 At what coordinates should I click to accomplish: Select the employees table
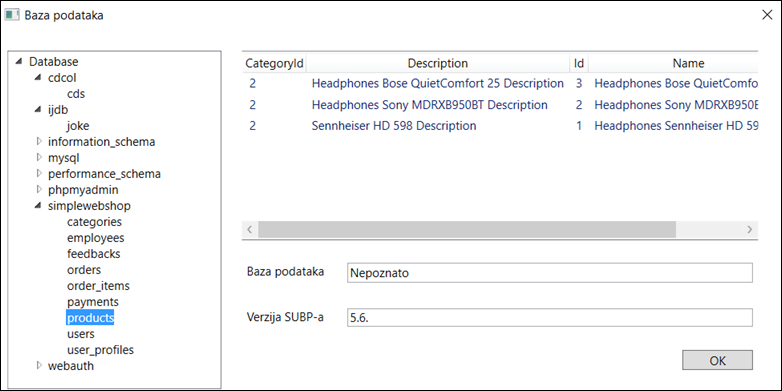point(96,237)
